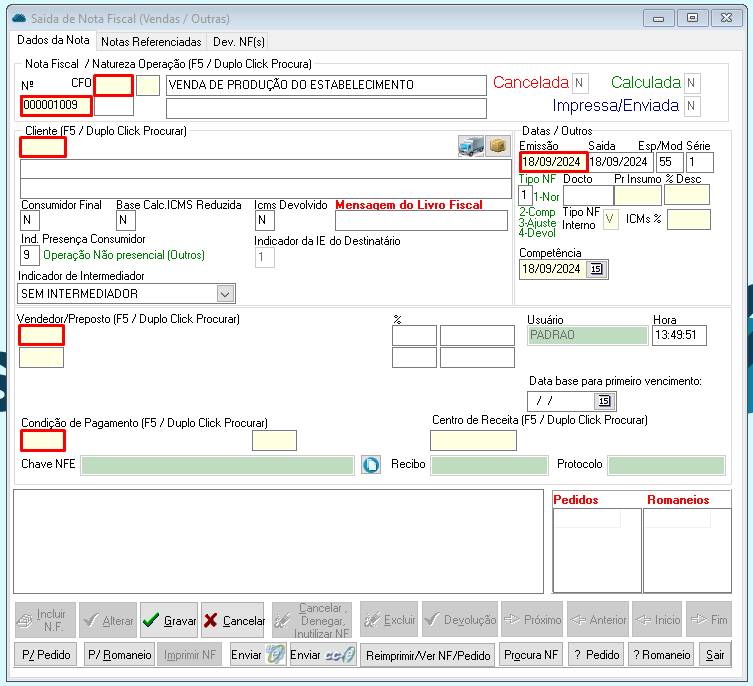
Task: Click the Reimprimir/Ver NF/Pedido button
Action: (x=428, y=655)
